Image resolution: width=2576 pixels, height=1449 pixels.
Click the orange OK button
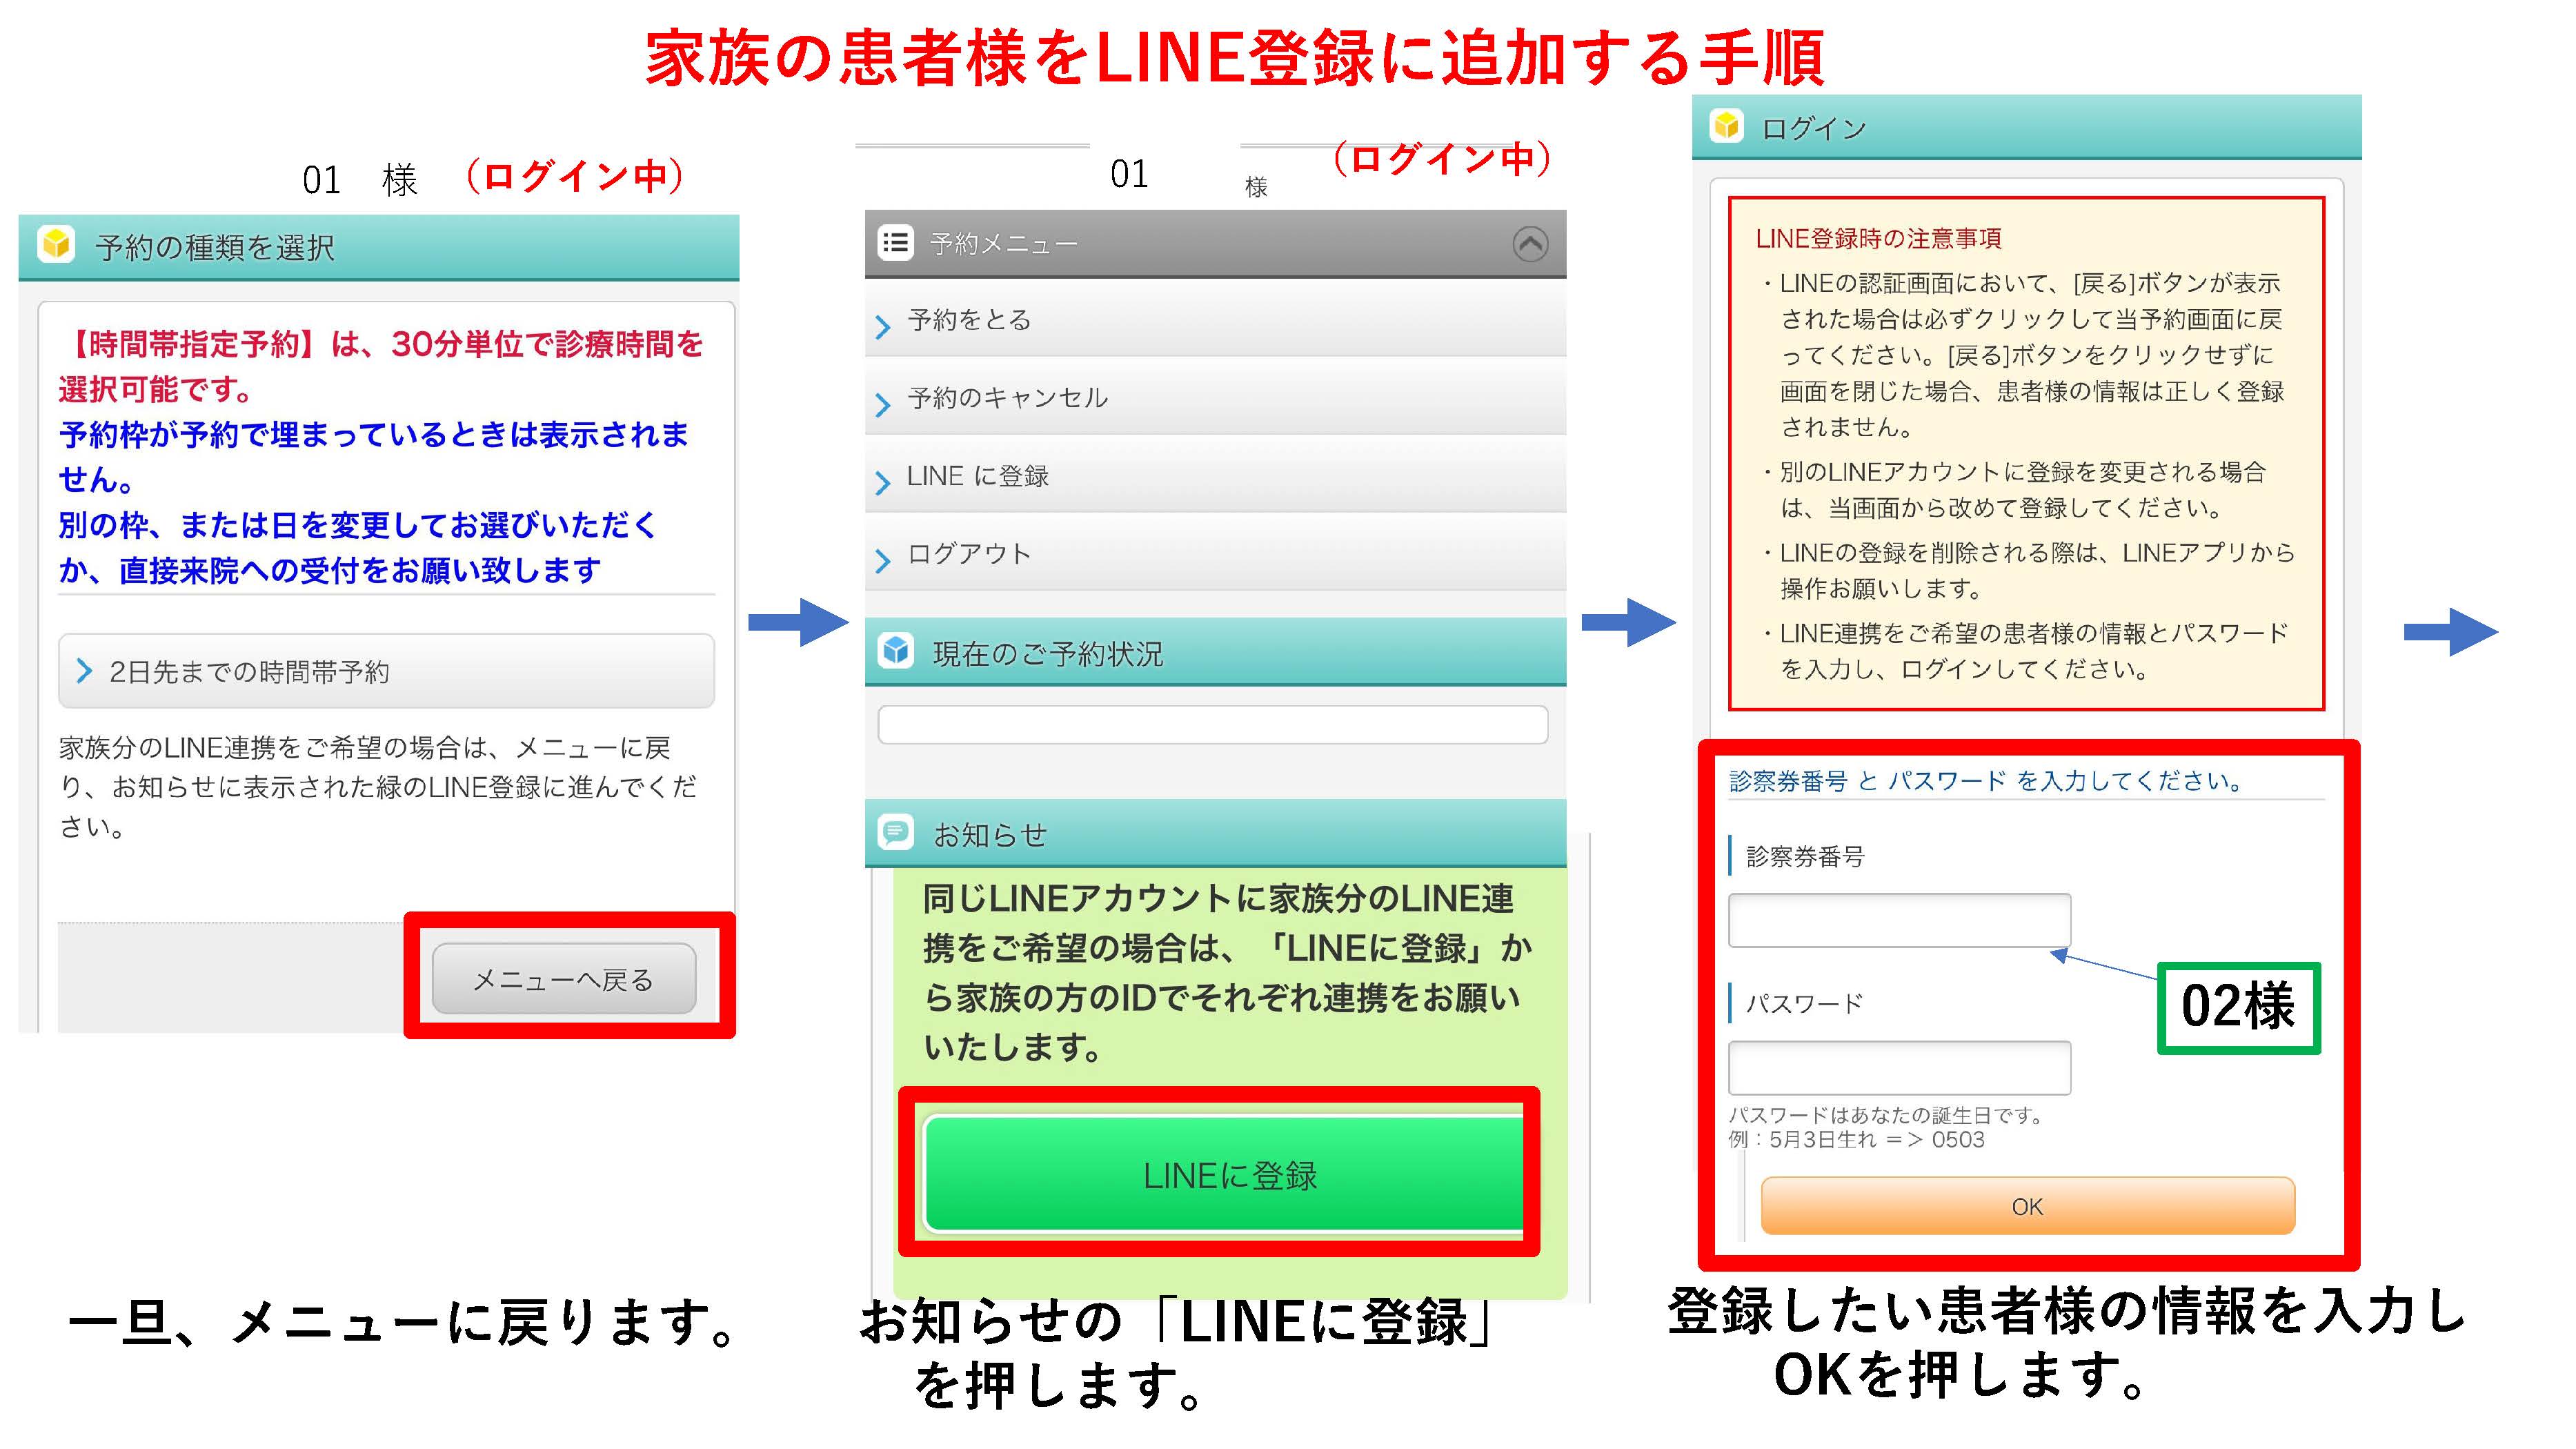tap(2027, 1206)
